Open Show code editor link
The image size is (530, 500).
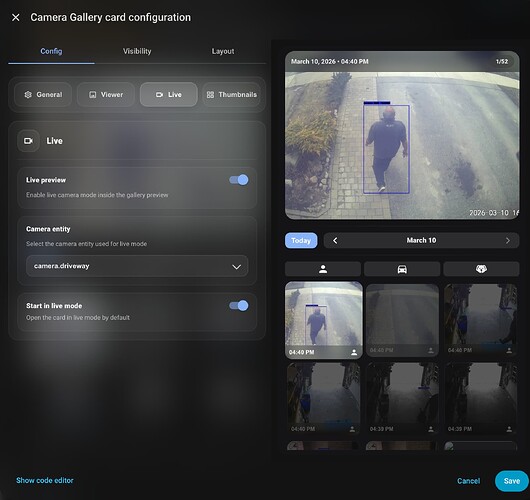point(45,480)
